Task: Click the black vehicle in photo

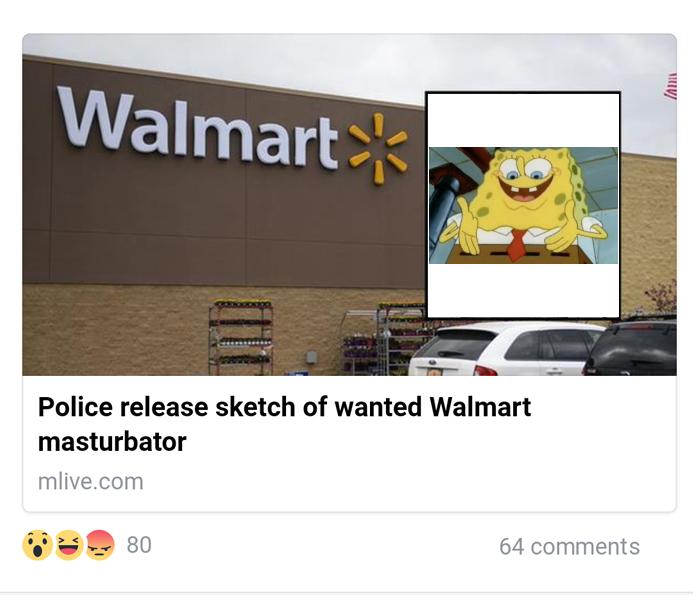Action: (x=631, y=346)
